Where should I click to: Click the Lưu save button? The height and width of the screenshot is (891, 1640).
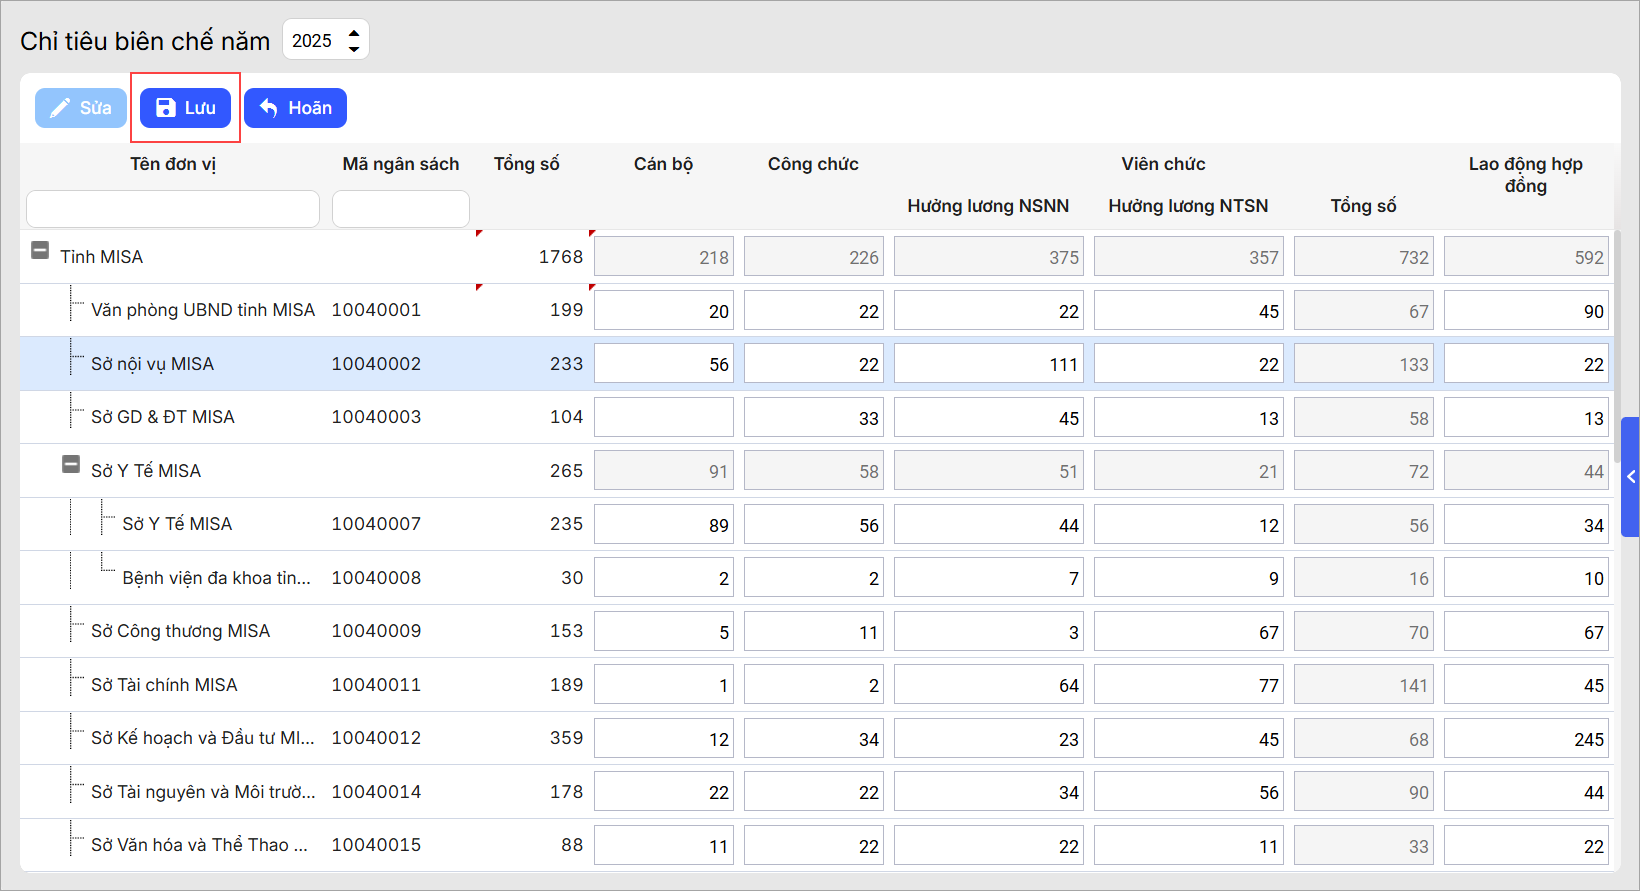185,108
